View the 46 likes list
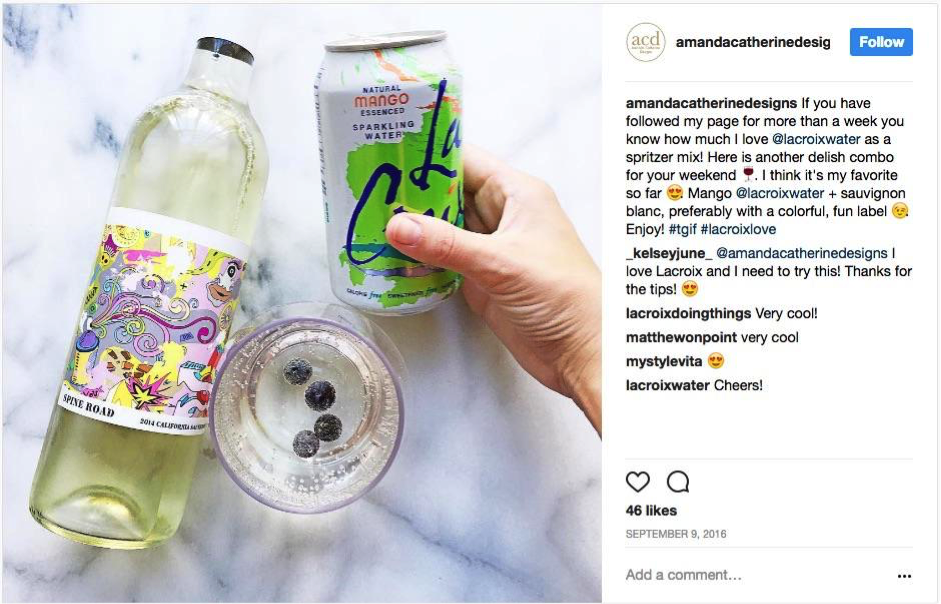 651,511
